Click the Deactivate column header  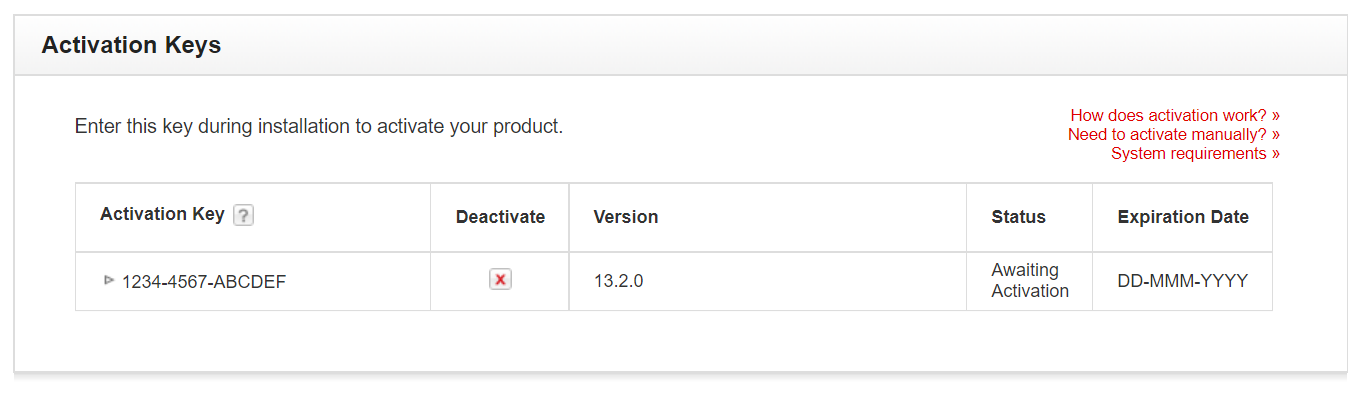pos(500,217)
